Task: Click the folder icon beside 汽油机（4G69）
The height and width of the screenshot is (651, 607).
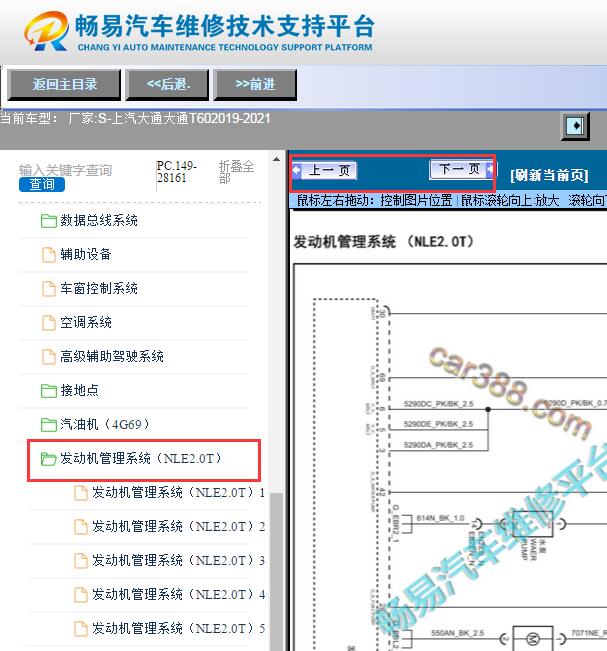Action: click(x=49, y=425)
